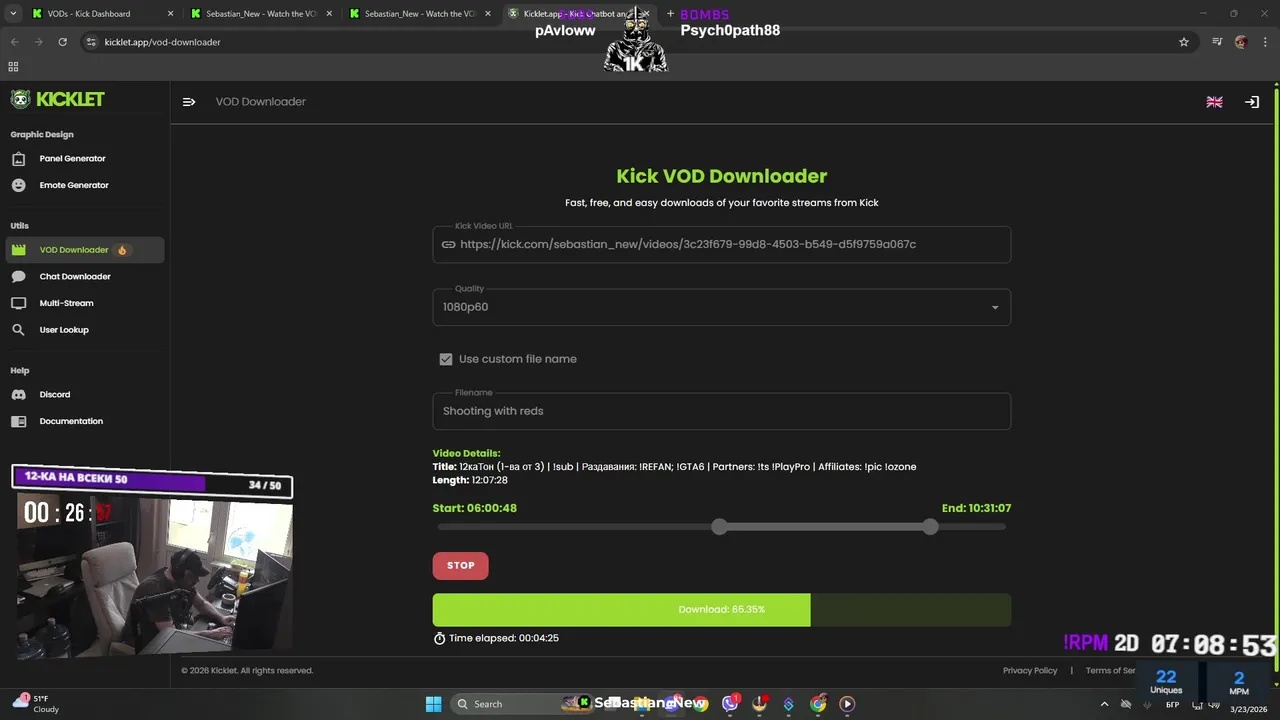Open Windows Start menu
The width and height of the screenshot is (1280, 720).
433,704
